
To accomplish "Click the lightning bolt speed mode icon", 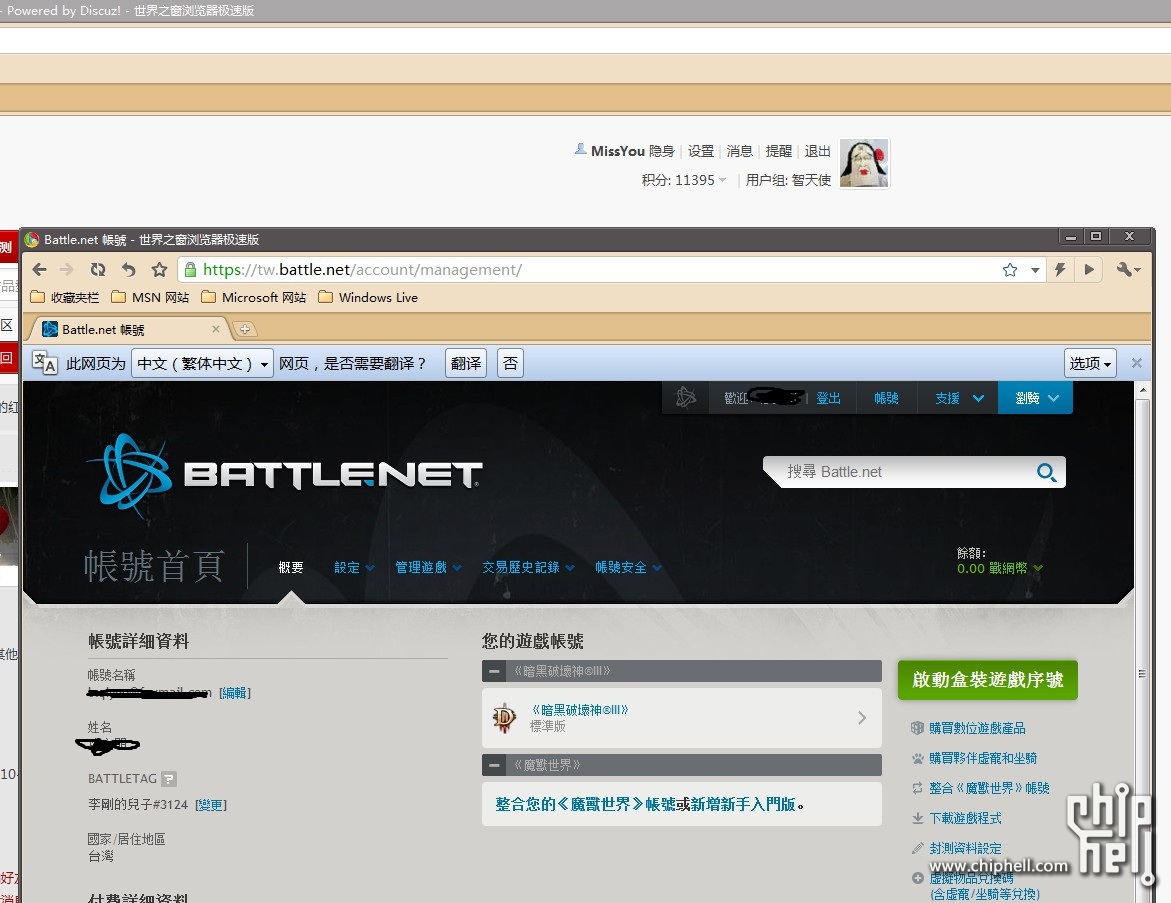I will (1060, 270).
